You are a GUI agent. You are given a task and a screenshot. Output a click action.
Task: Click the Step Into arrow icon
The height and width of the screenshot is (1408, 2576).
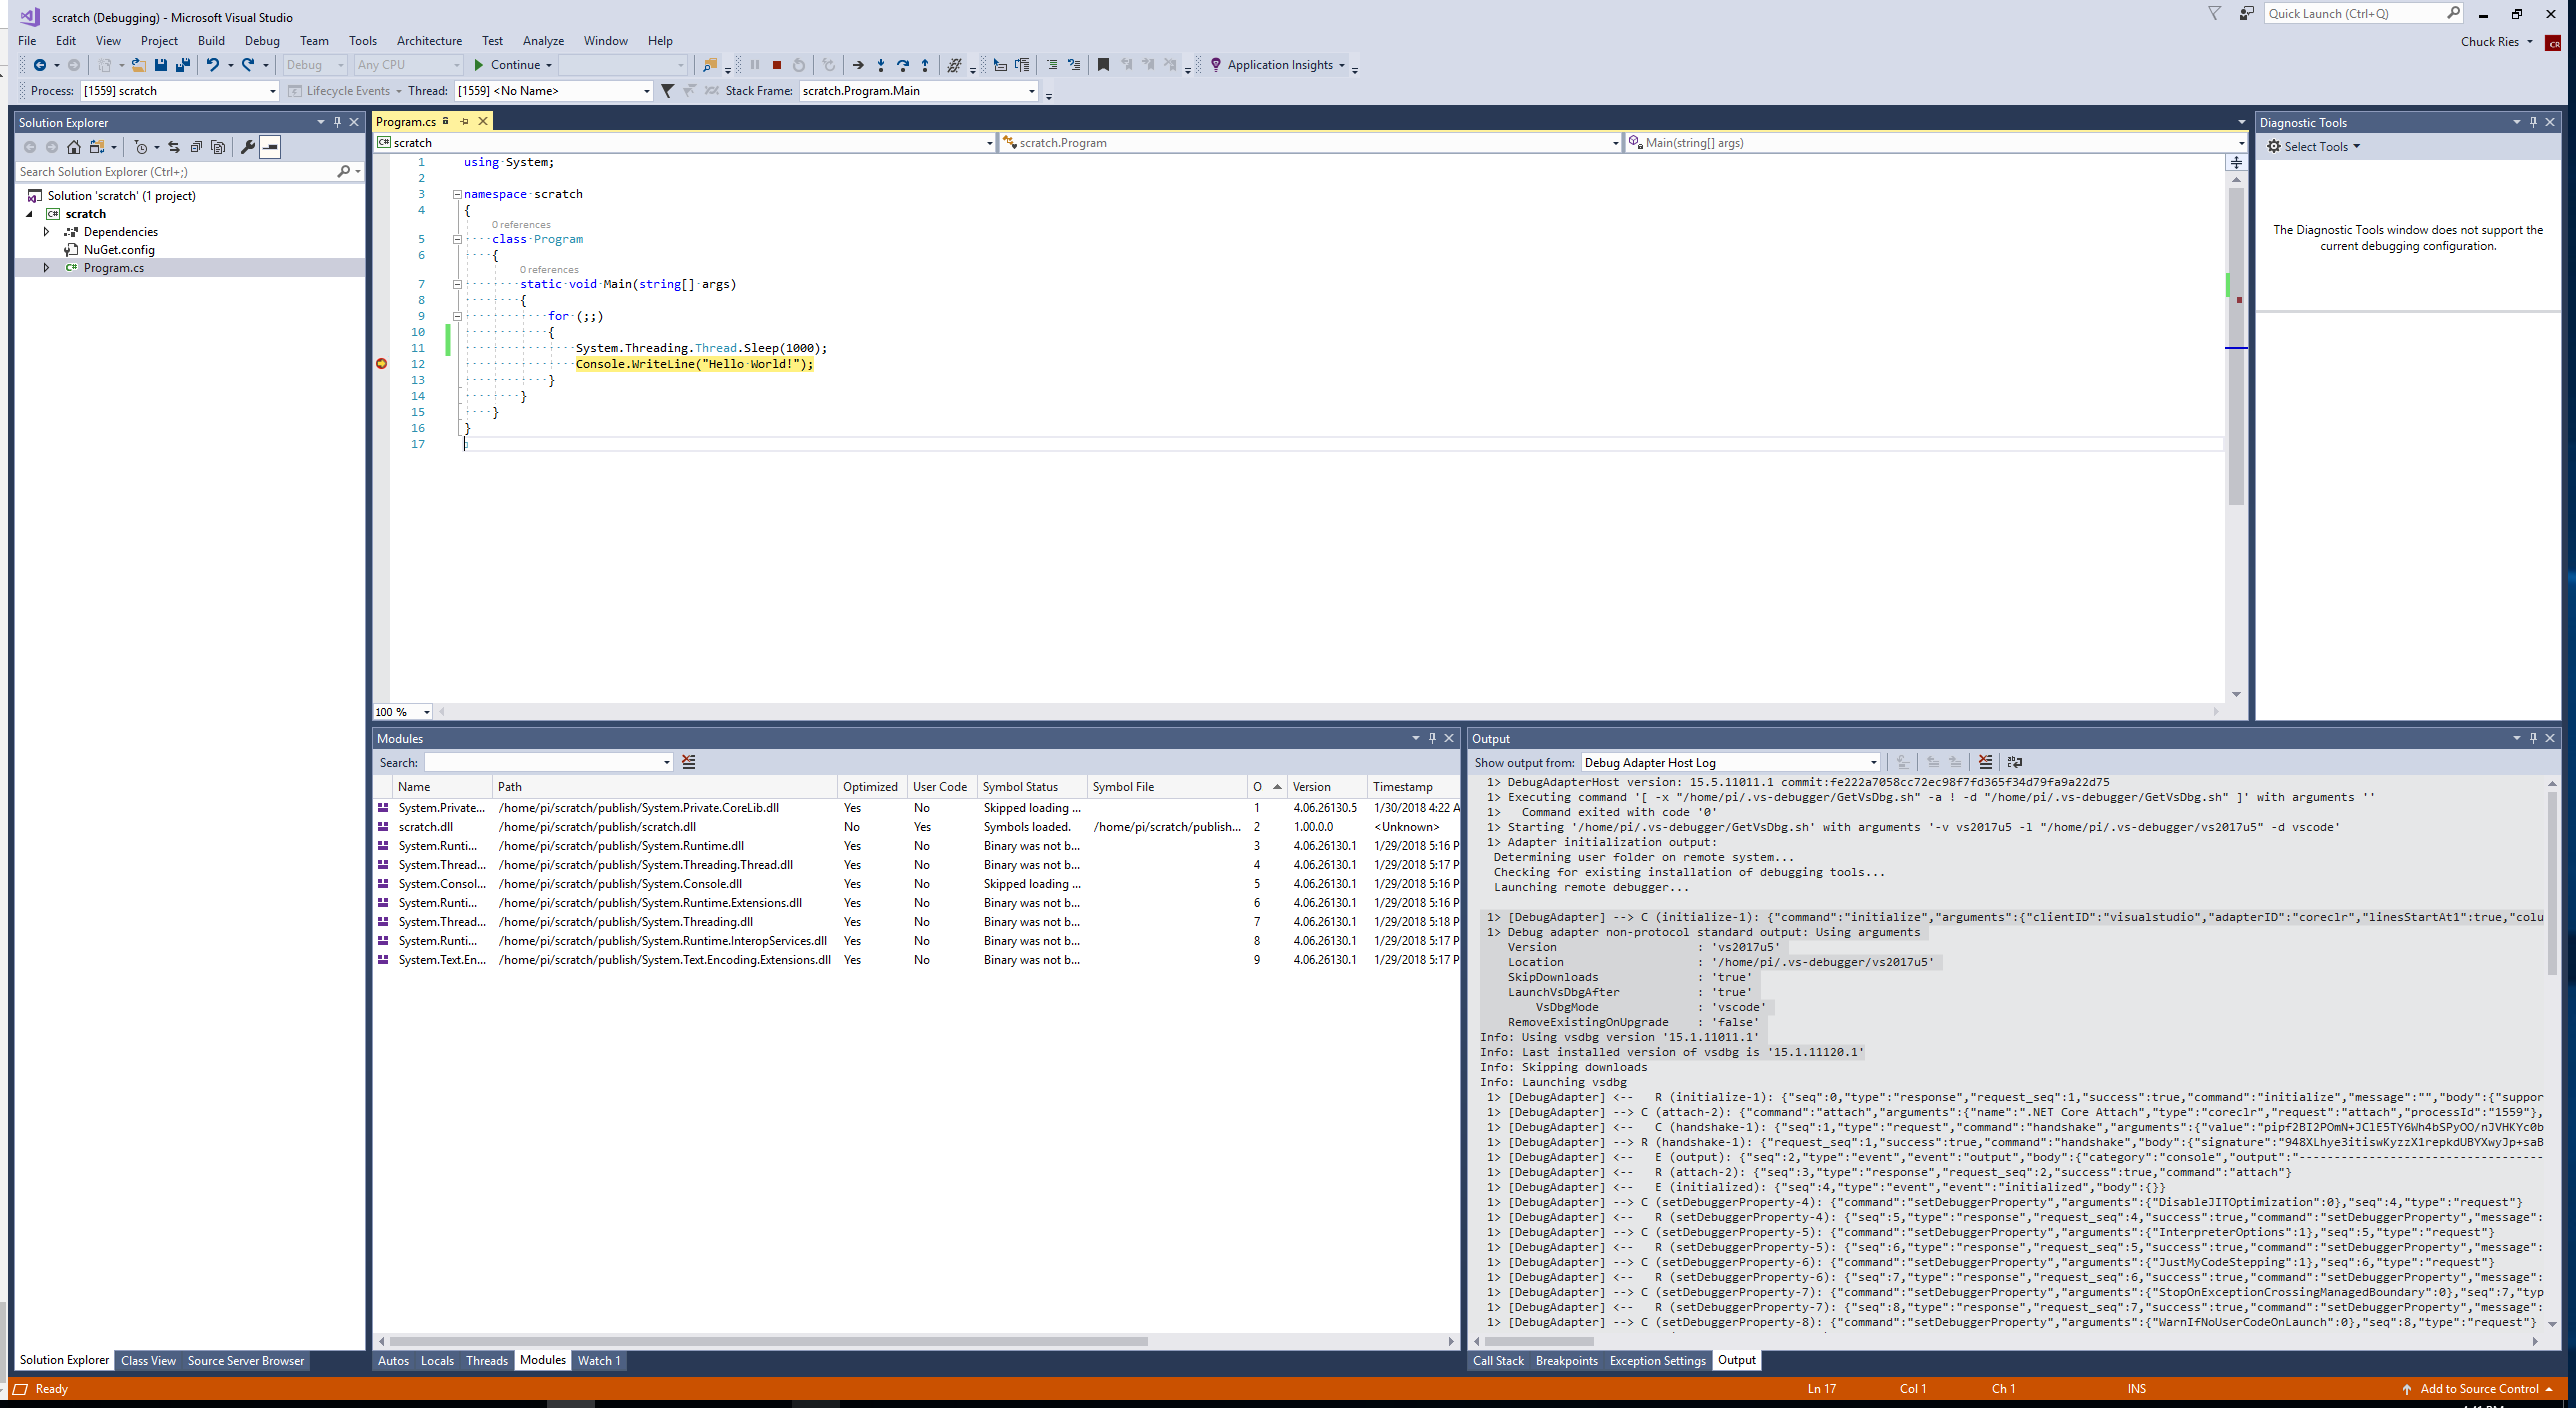click(x=880, y=65)
